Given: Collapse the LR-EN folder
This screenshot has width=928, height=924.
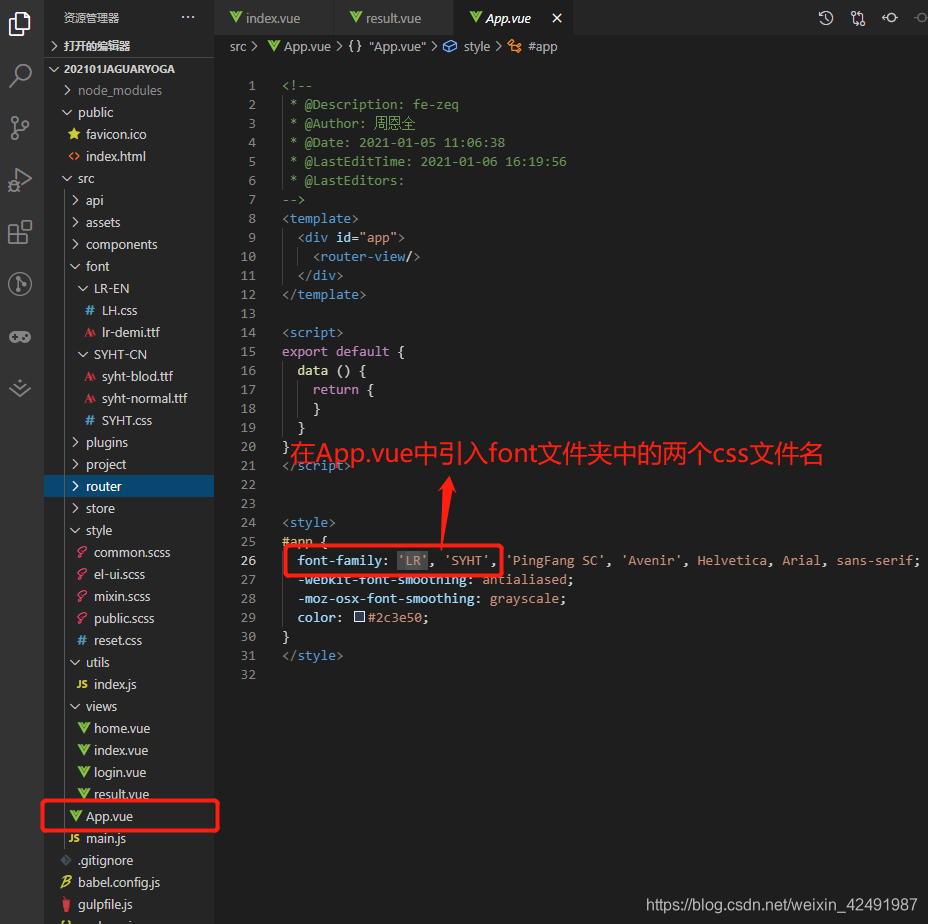Looking at the screenshot, I should (128, 288).
